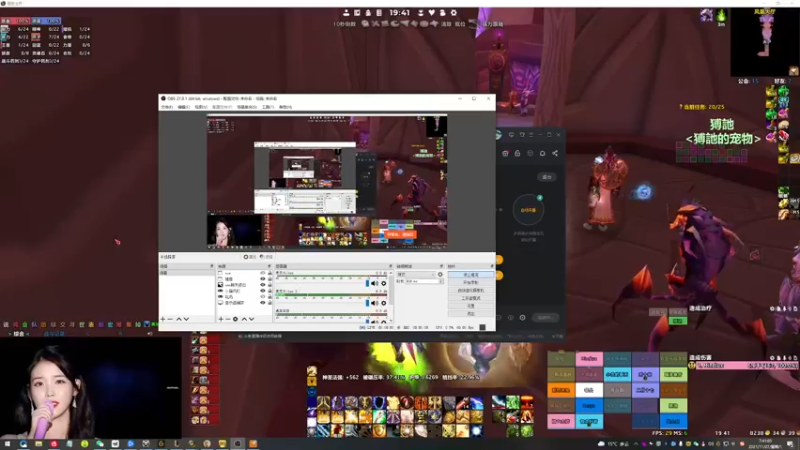Undock the Audio Mixer panel with float icon
This screenshot has height=450, width=800.
pyautogui.click(x=391, y=266)
